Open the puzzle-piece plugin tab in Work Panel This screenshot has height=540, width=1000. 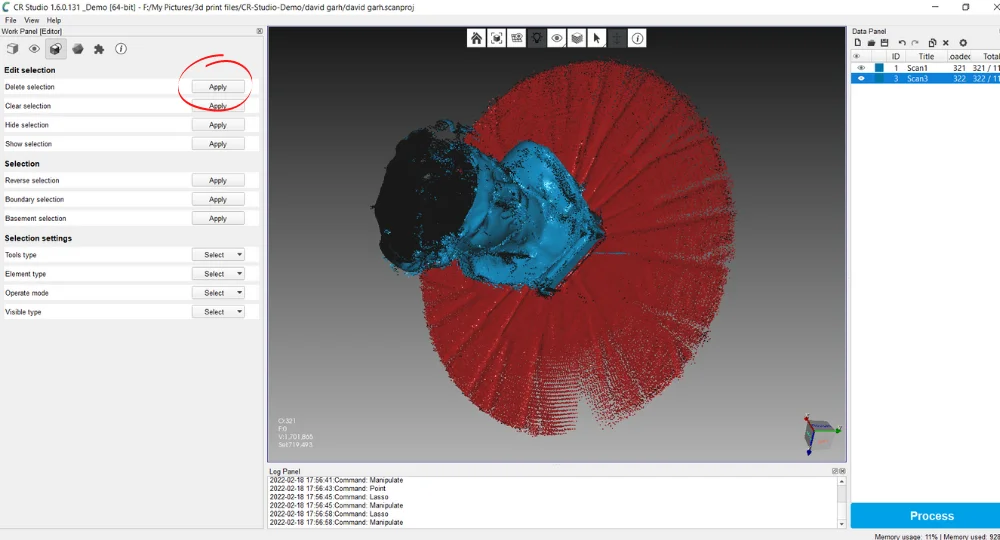[x=99, y=48]
